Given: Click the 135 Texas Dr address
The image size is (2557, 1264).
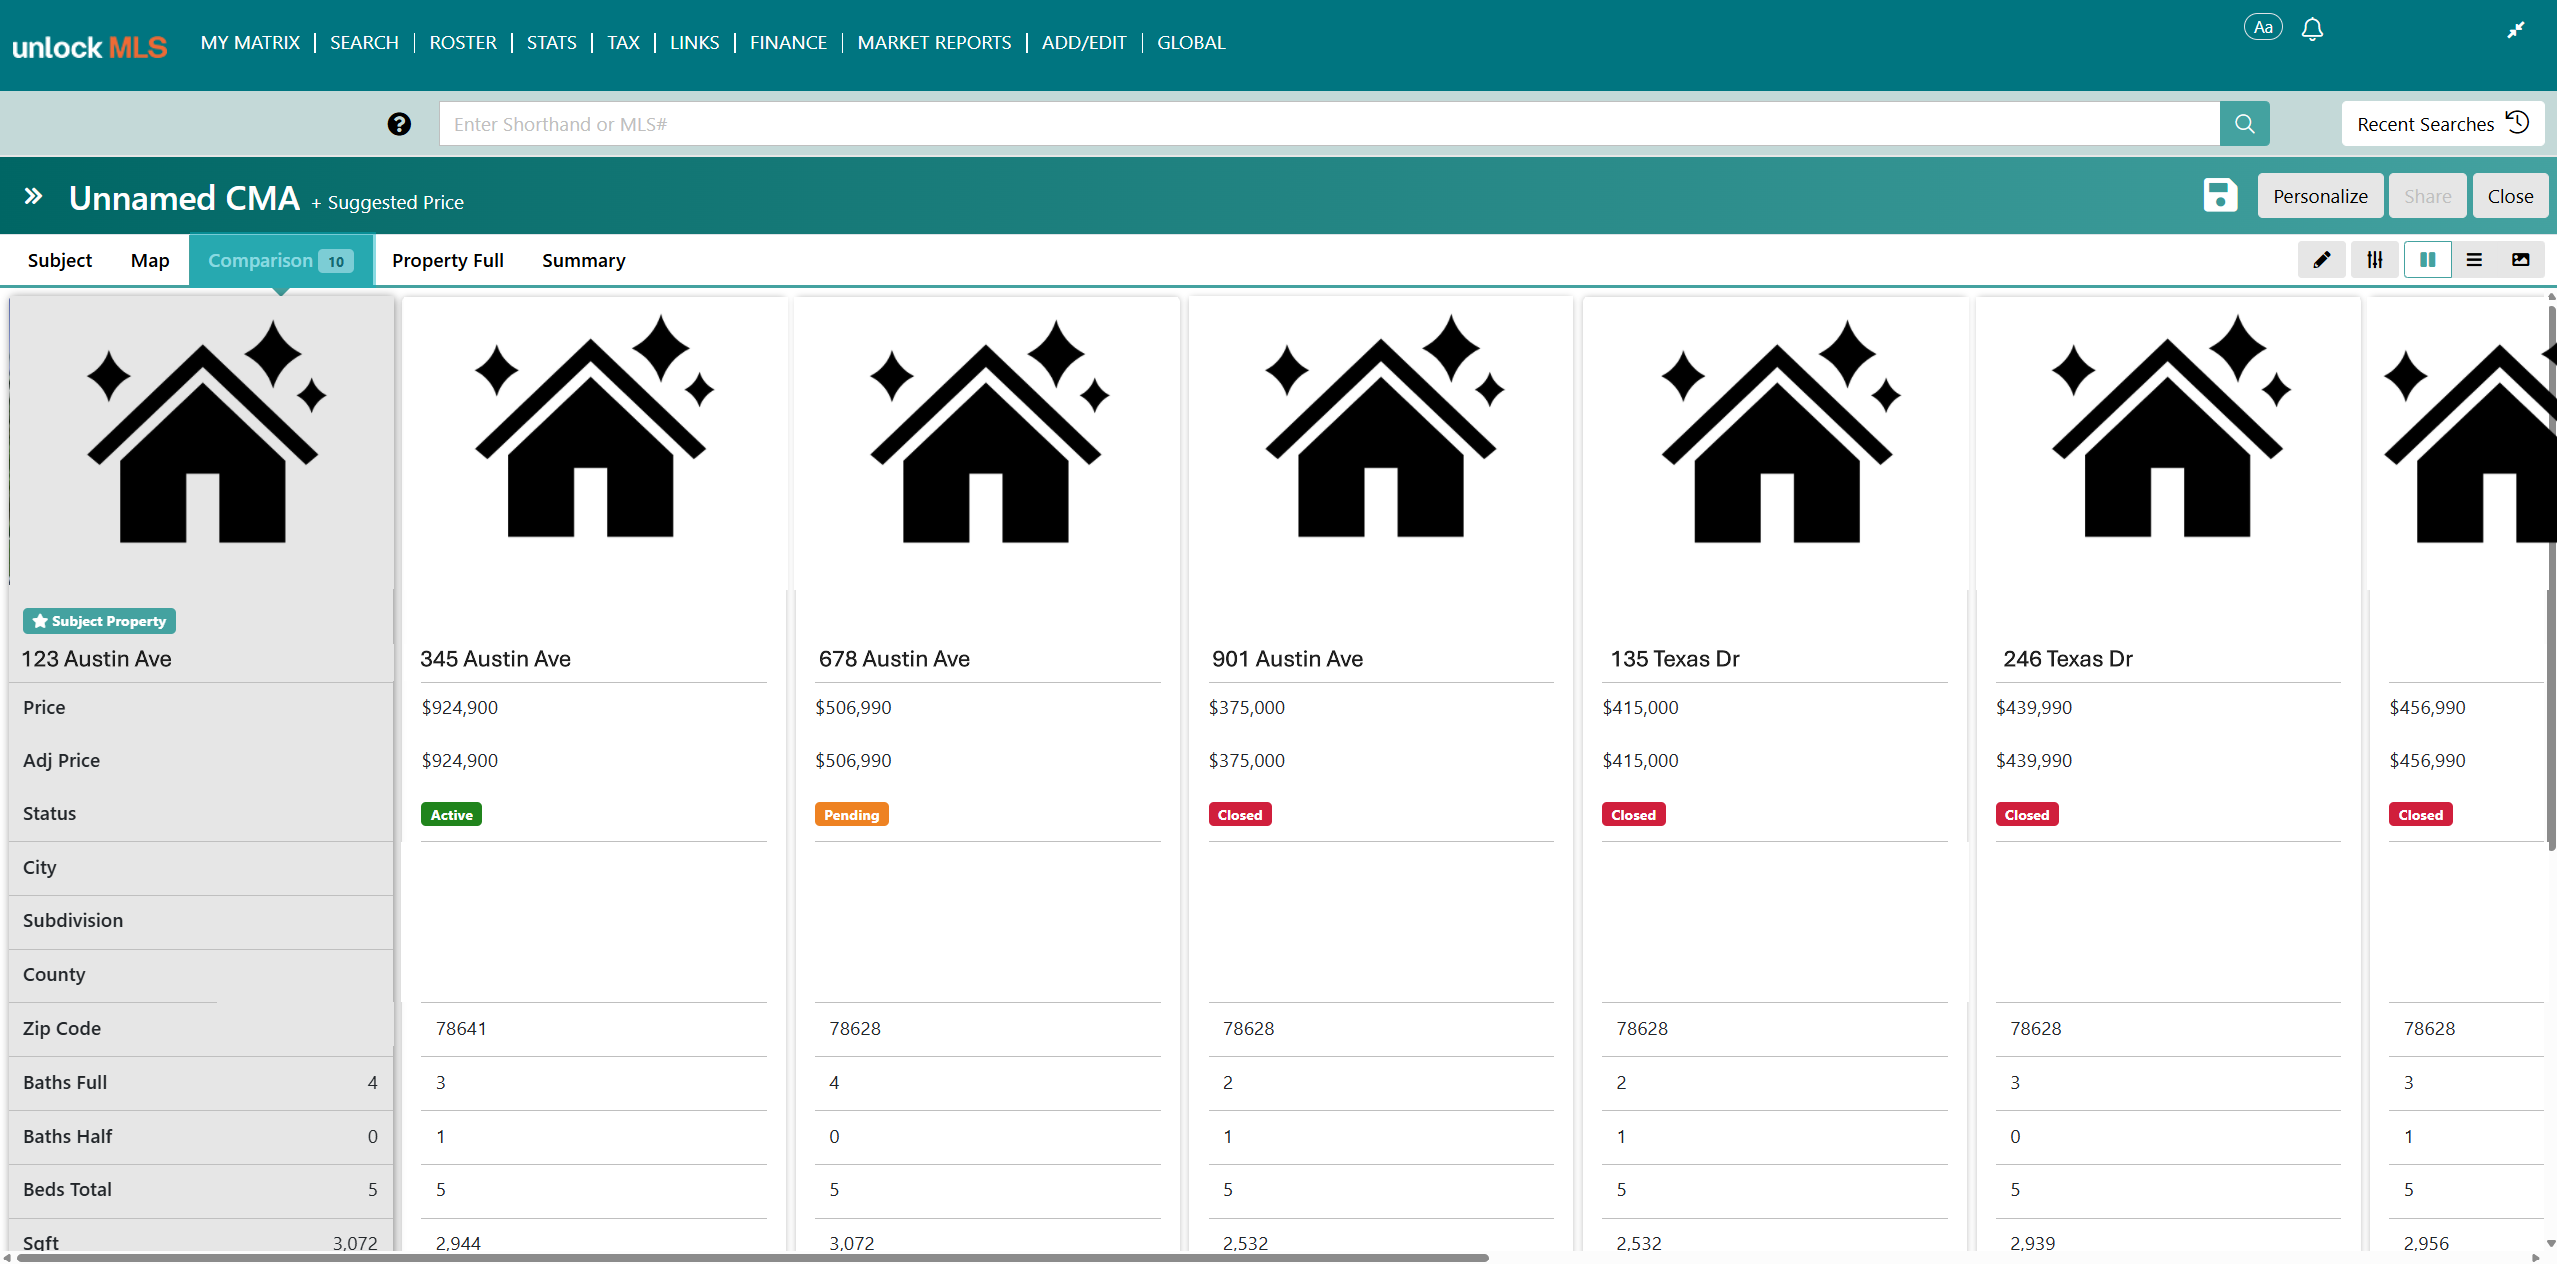Looking at the screenshot, I should pos(1675,659).
